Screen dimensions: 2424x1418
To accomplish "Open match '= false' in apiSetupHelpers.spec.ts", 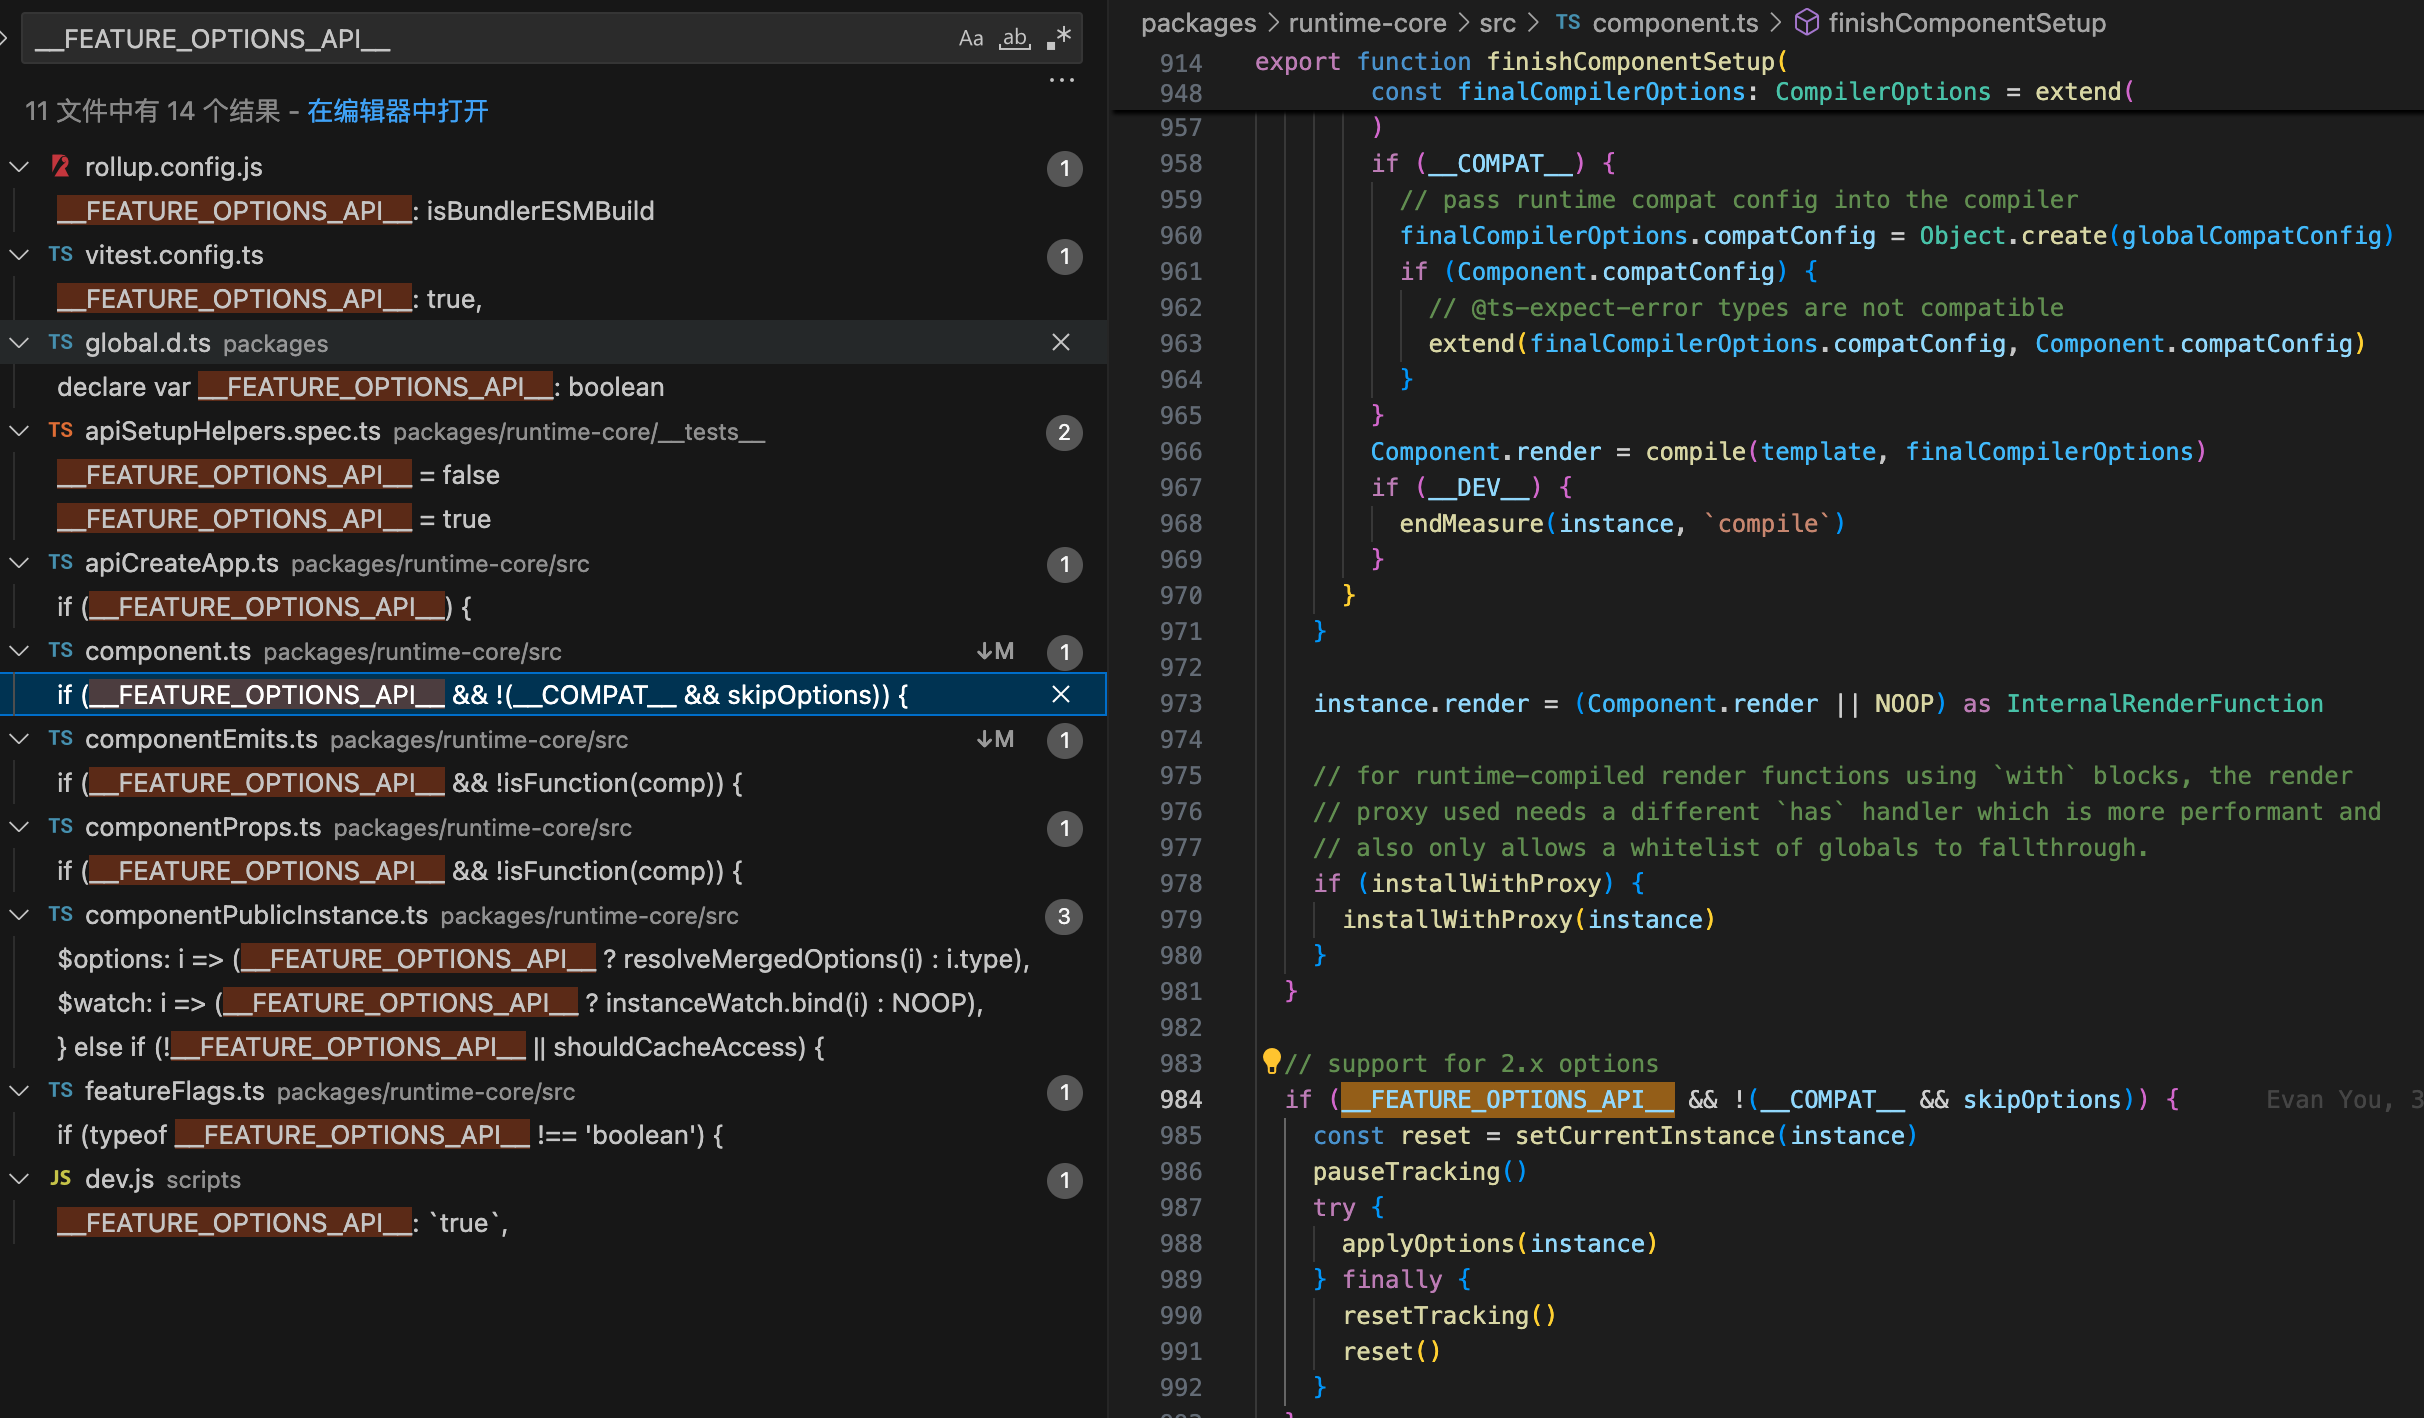I will (x=278, y=475).
